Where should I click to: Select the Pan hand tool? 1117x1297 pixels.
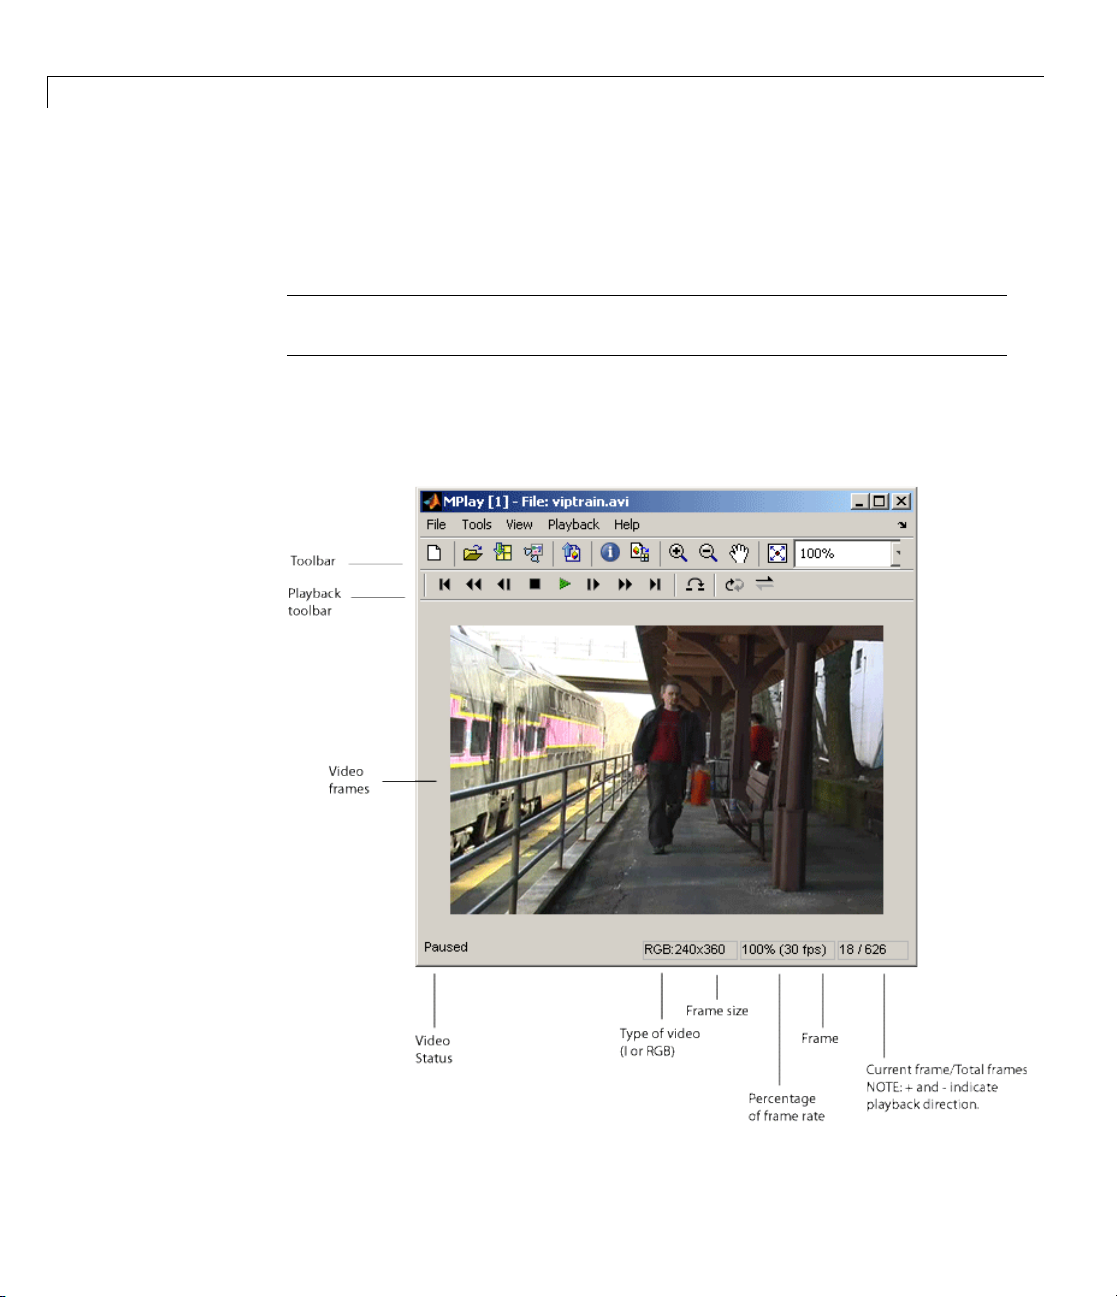[x=739, y=553]
